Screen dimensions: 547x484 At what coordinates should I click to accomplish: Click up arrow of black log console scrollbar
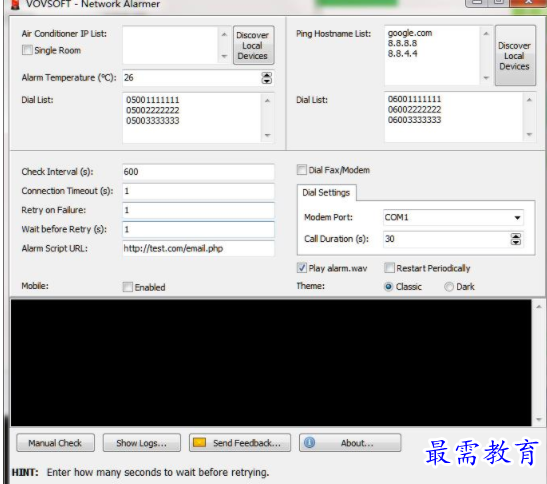(x=539, y=307)
